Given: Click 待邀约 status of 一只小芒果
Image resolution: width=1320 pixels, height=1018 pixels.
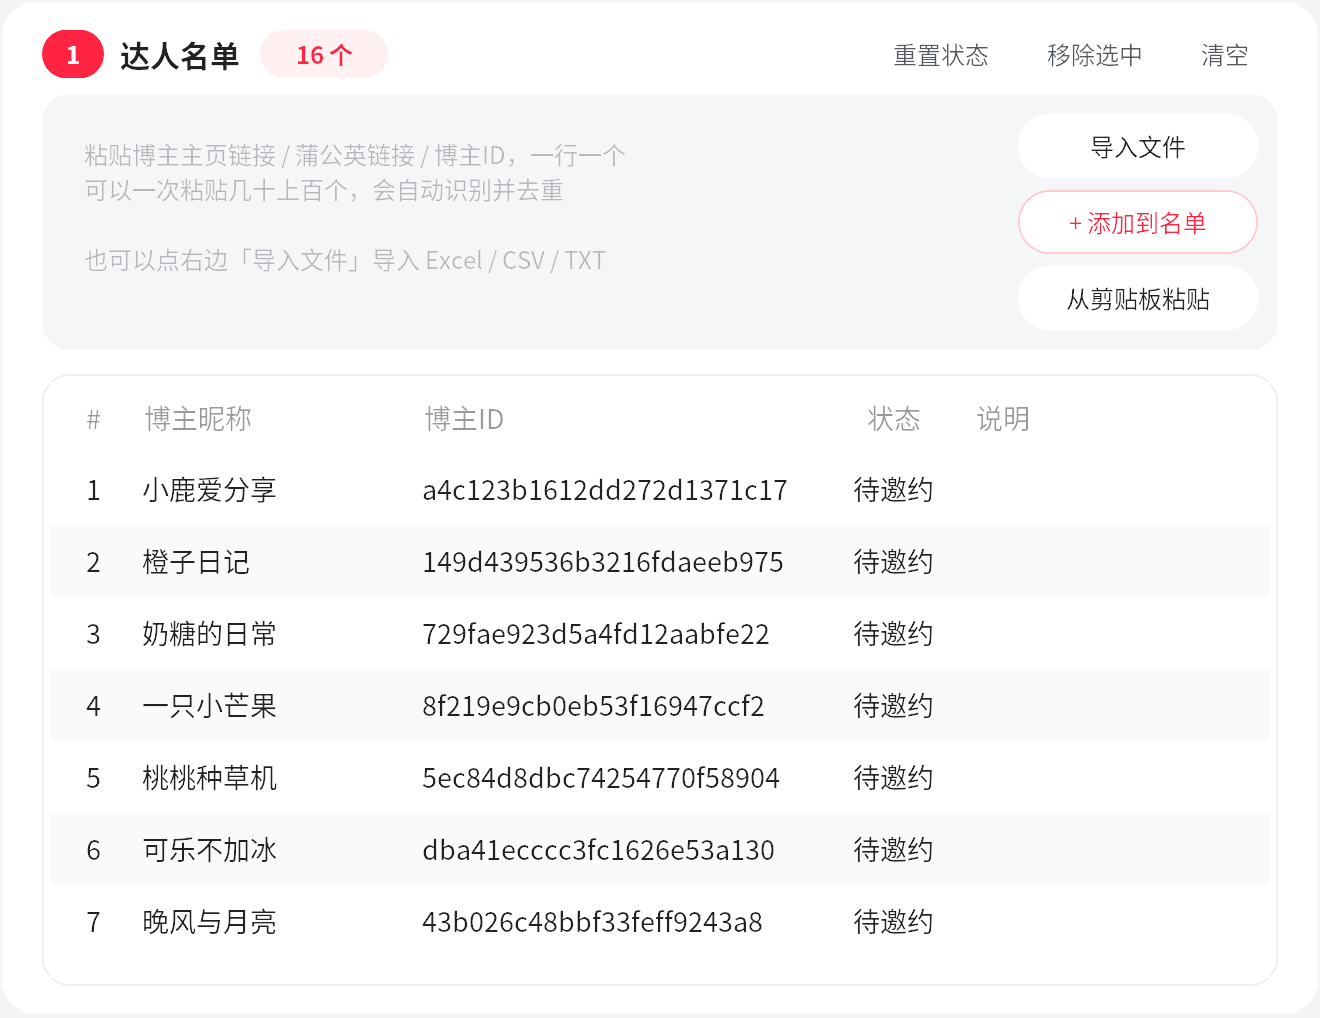Looking at the screenshot, I should [893, 706].
